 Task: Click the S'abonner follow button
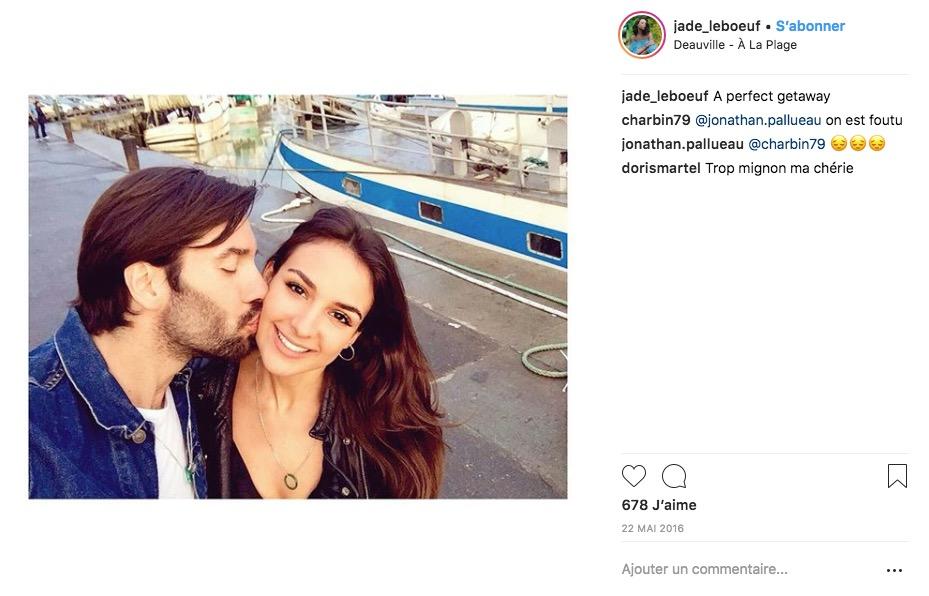coord(810,26)
